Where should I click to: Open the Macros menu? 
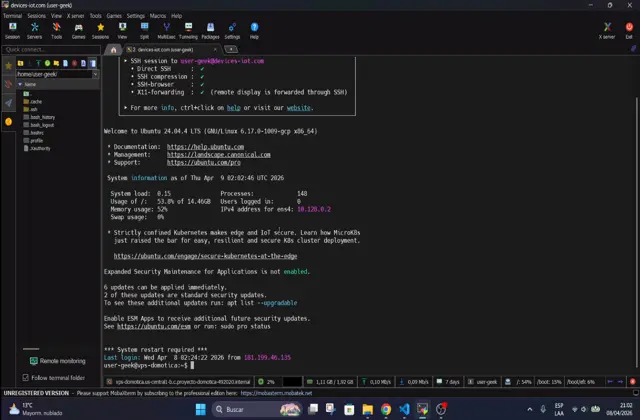click(158, 16)
